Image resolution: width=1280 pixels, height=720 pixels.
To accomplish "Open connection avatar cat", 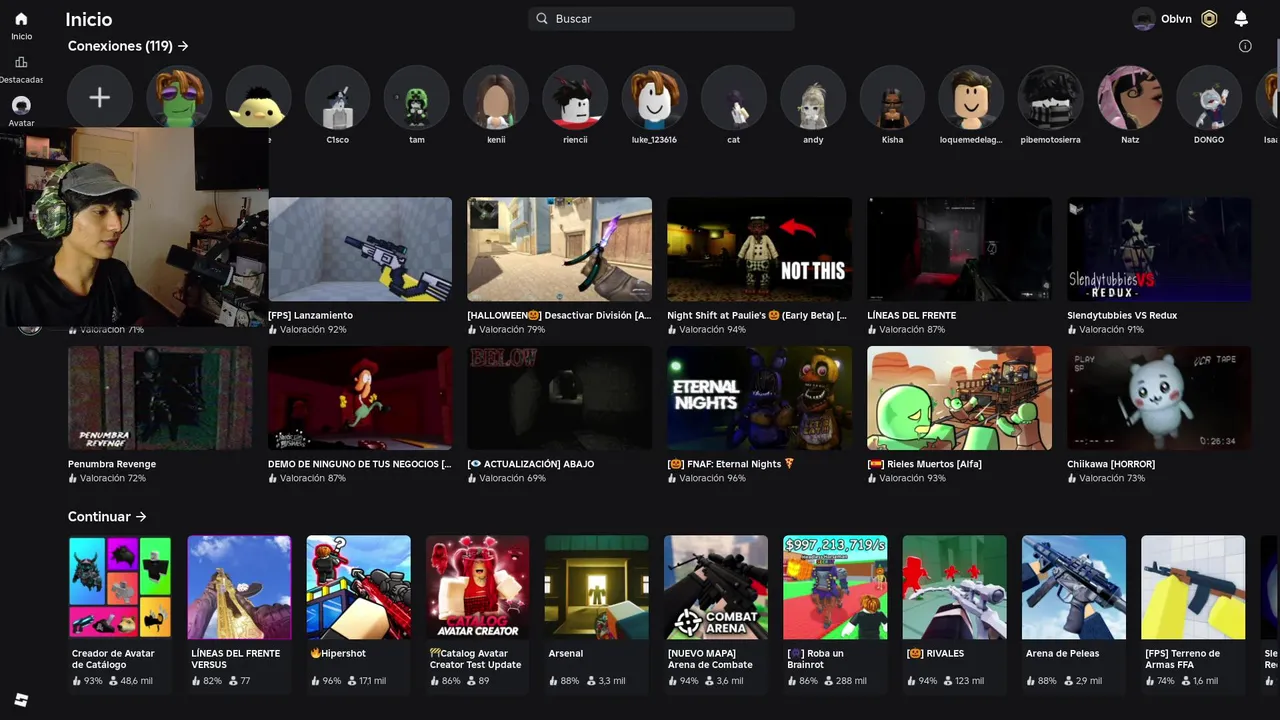I will (734, 97).
